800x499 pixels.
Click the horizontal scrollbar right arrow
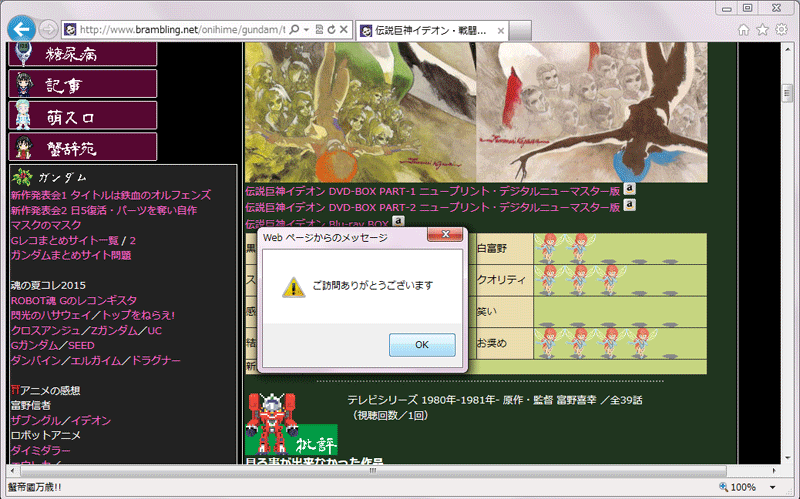tap(774, 470)
